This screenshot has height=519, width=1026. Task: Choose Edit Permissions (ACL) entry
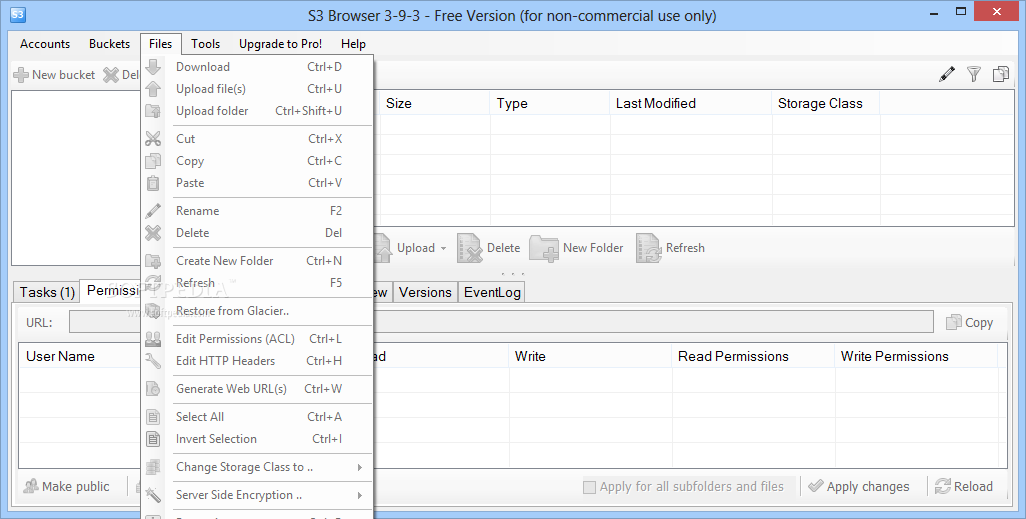click(x=257, y=339)
